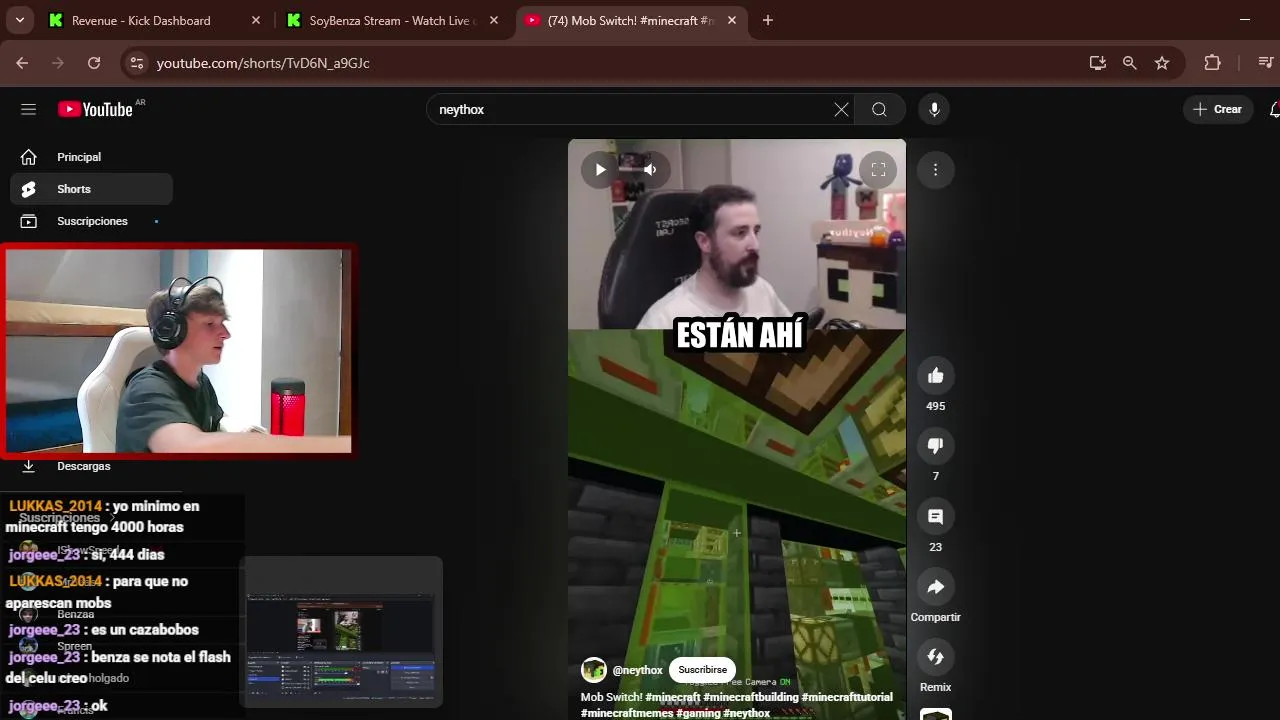1280x720 pixels.
Task: Select Shorts in sidebar
Action: pyautogui.click(x=91, y=189)
